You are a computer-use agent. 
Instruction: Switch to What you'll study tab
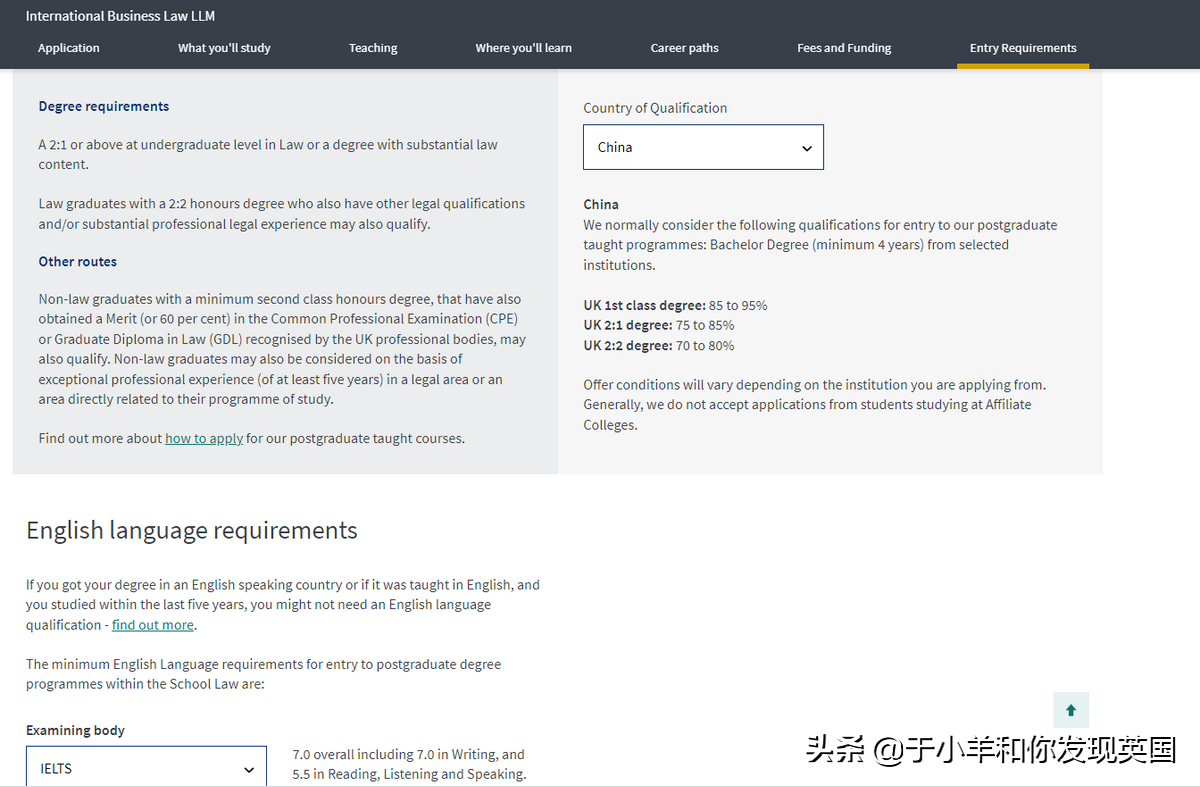(224, 48)
